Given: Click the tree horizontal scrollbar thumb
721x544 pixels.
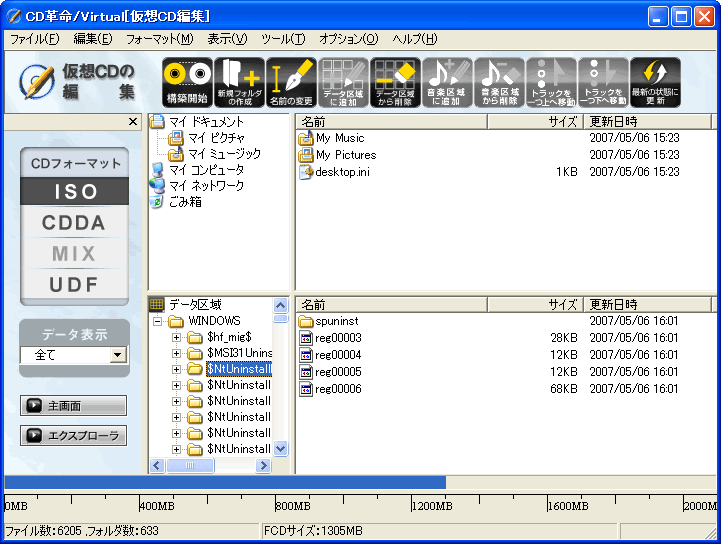Looking at the screenshot, I should (x=190, y=465).
